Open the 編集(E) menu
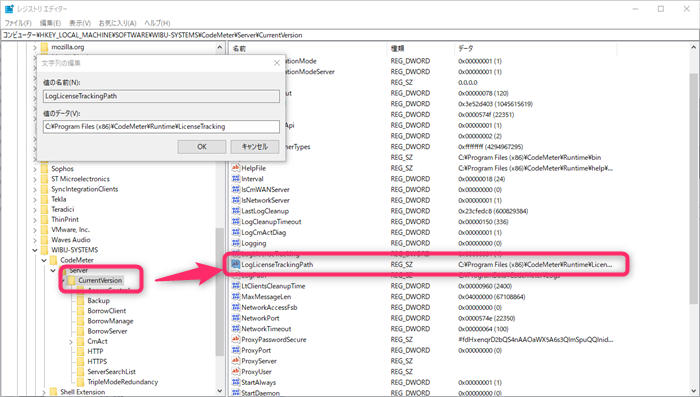Image resolution: width=700 pixels, height=397 pixels. pyautogui.click(x=50, y=23)
